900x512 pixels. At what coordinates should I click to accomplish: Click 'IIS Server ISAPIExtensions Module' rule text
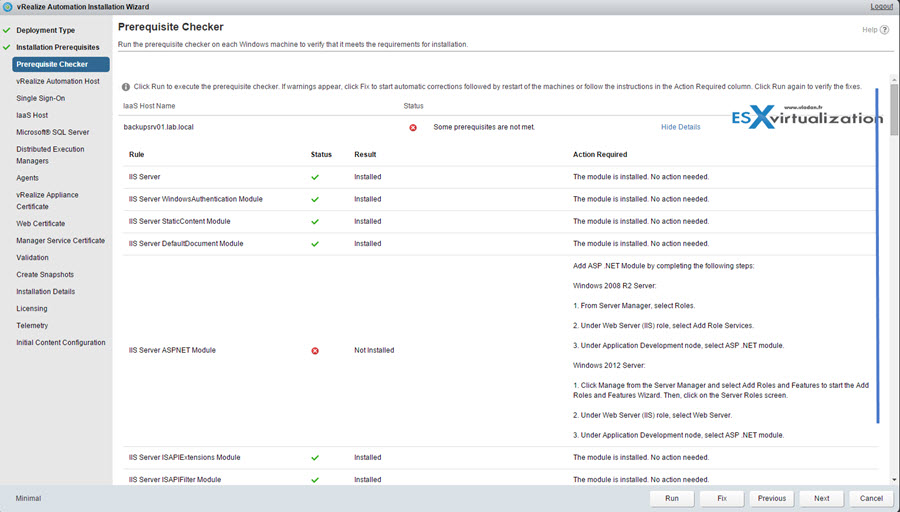click(x=184, y=457)
